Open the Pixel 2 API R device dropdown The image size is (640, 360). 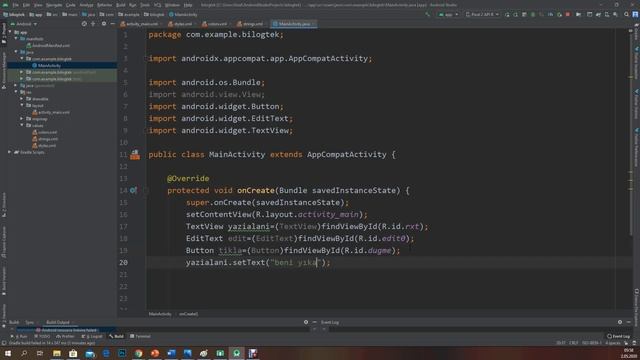482,14
